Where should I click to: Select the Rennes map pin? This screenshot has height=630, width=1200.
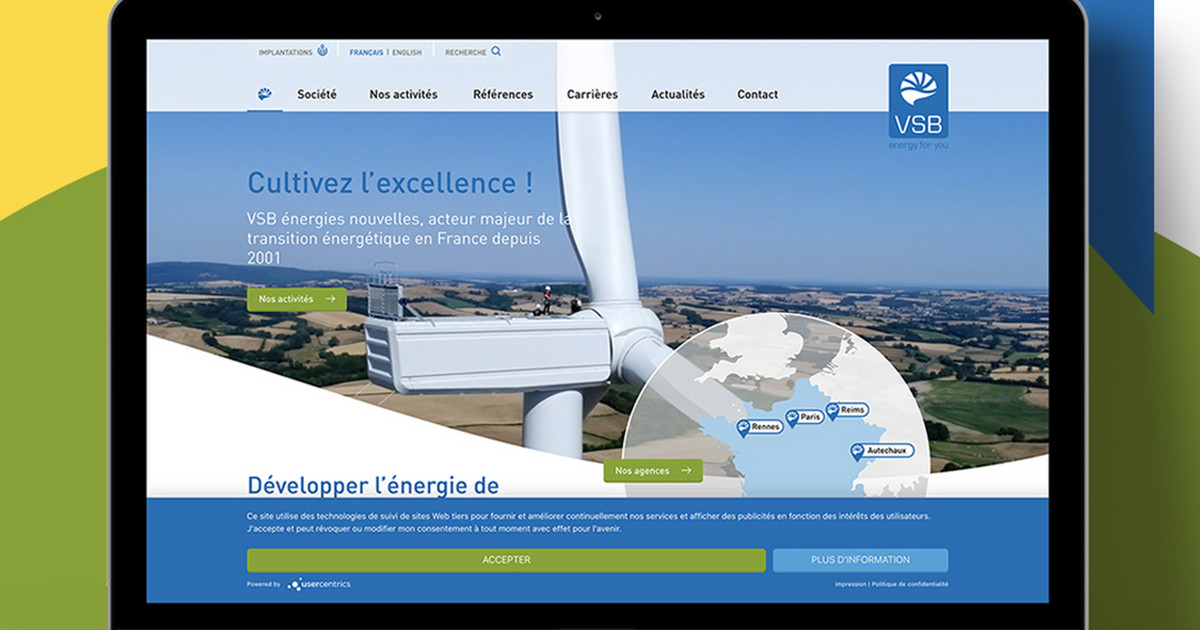pyautogui.click(x=743, y=427)
